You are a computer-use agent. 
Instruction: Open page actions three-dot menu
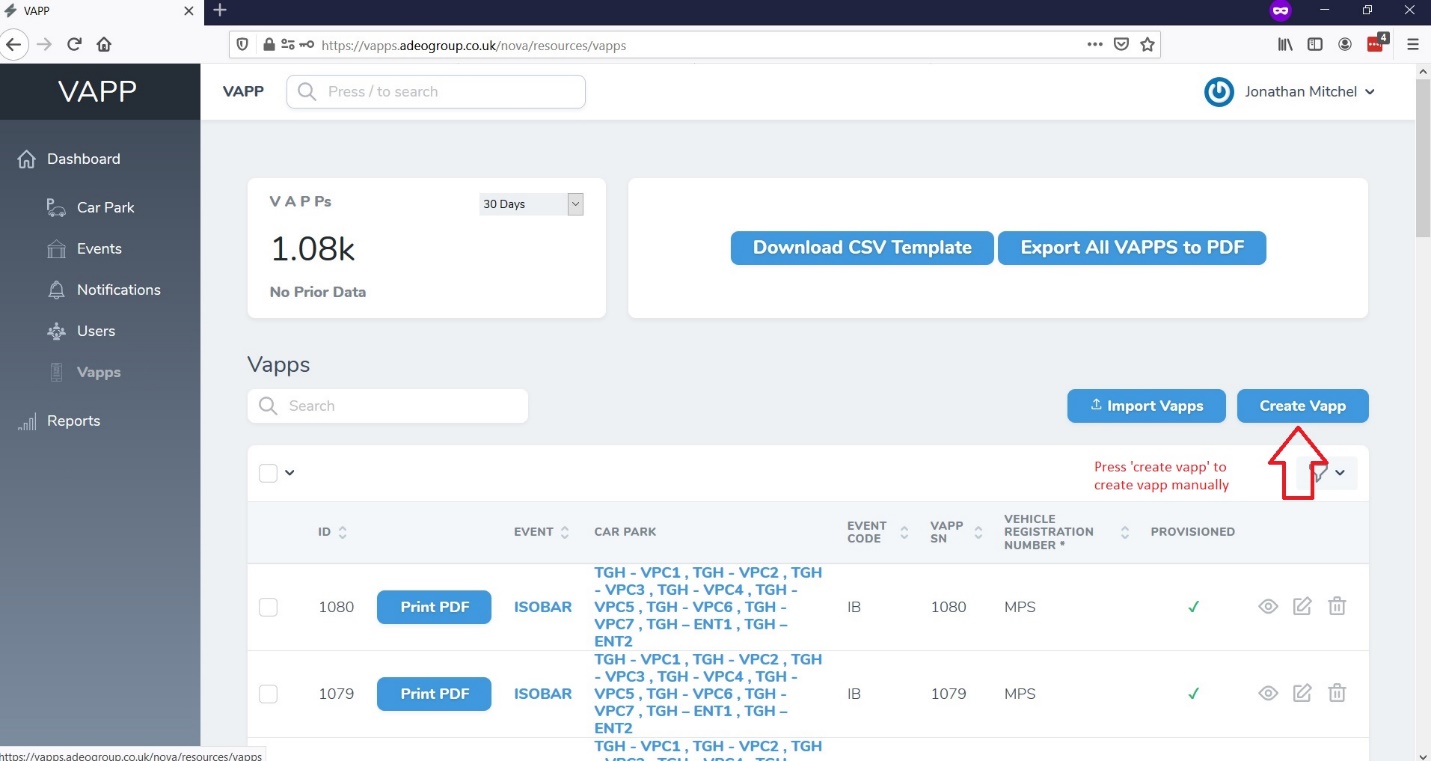coord(1095,44)
